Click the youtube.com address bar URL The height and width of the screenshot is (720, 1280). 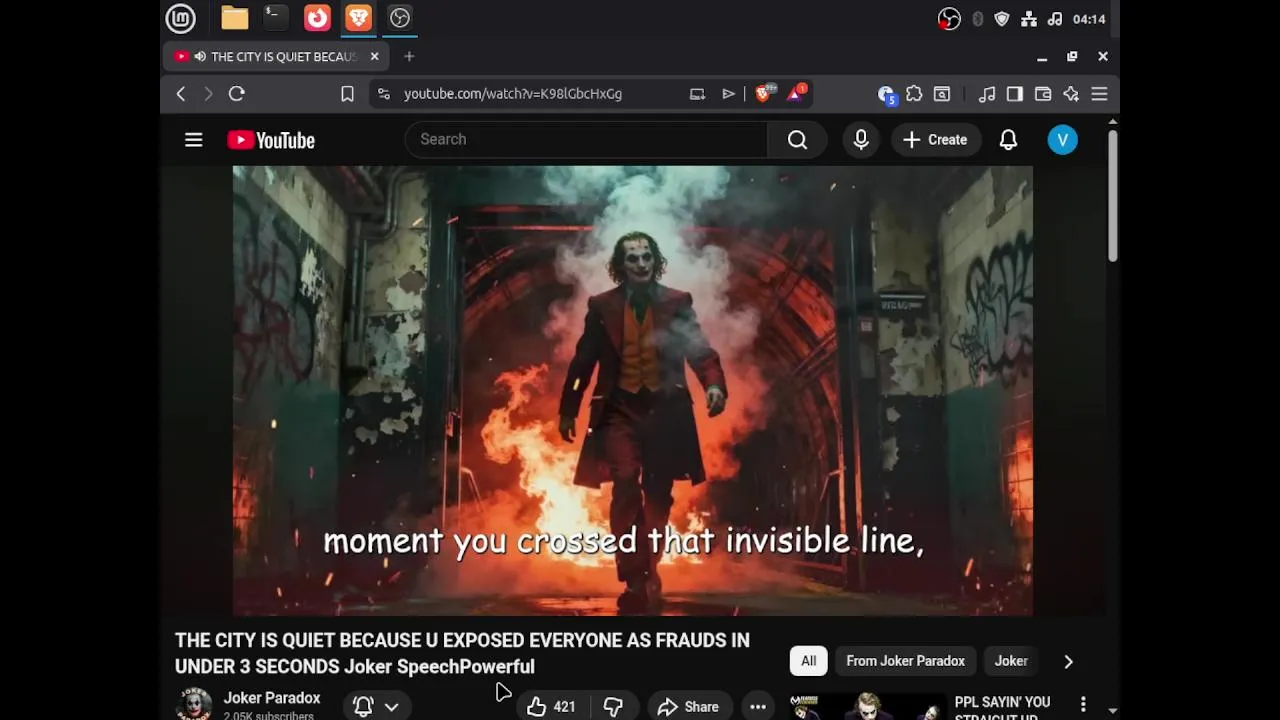pos(513,94)
